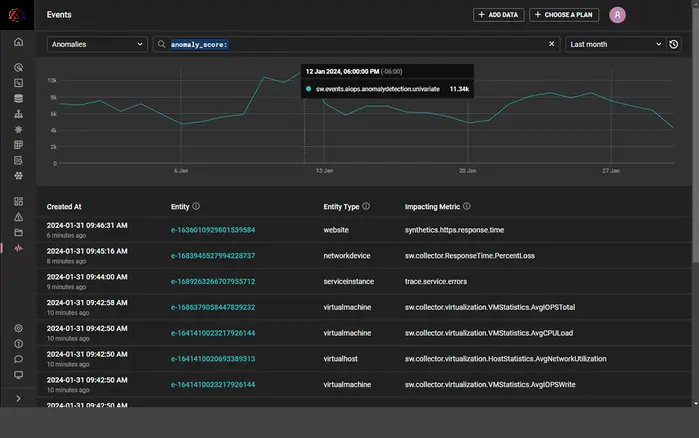Open entity e-1683945527994228737

pos(213,256)
